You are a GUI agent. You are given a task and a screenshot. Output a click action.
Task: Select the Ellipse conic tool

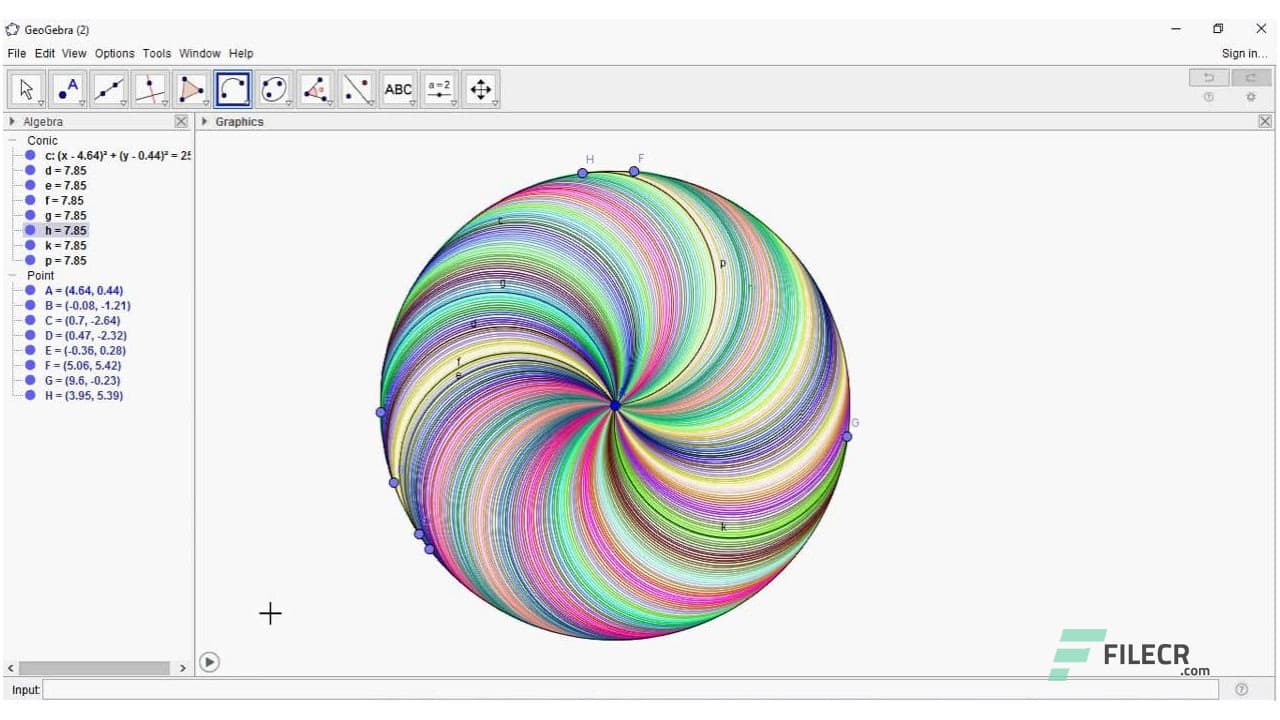273,88
